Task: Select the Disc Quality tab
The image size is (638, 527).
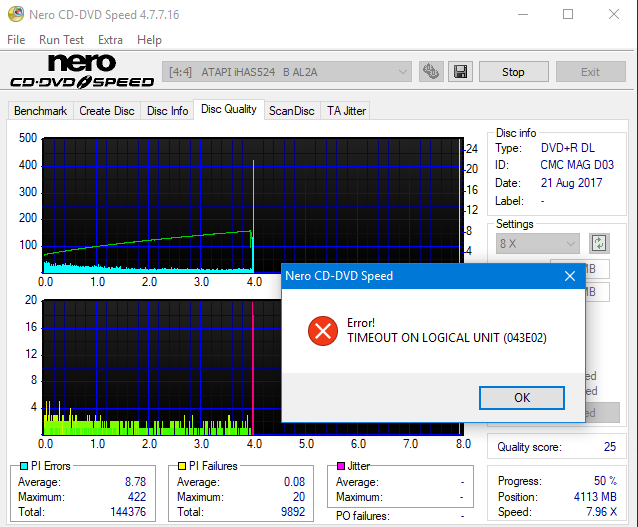Action: [x=229, y=109]
